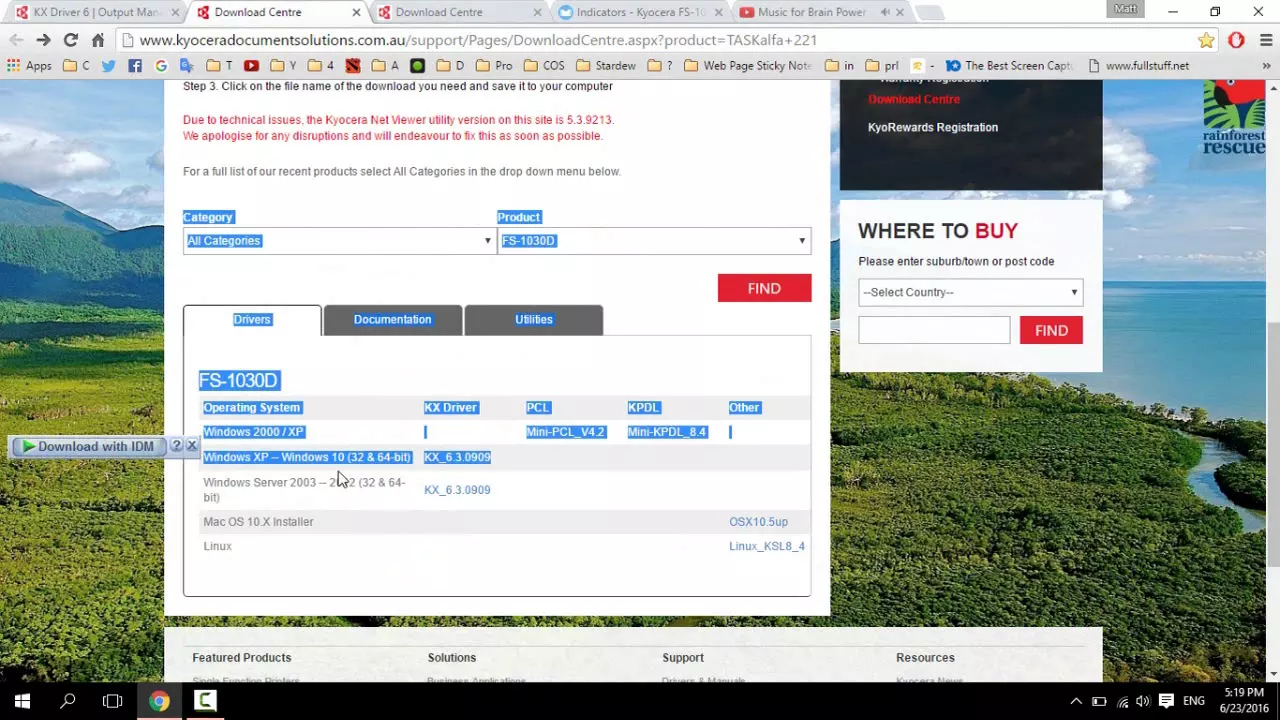Screen dimensions: 1280x720
Task: Go back with the browser back arrow
Action: [x=16, y=40]
